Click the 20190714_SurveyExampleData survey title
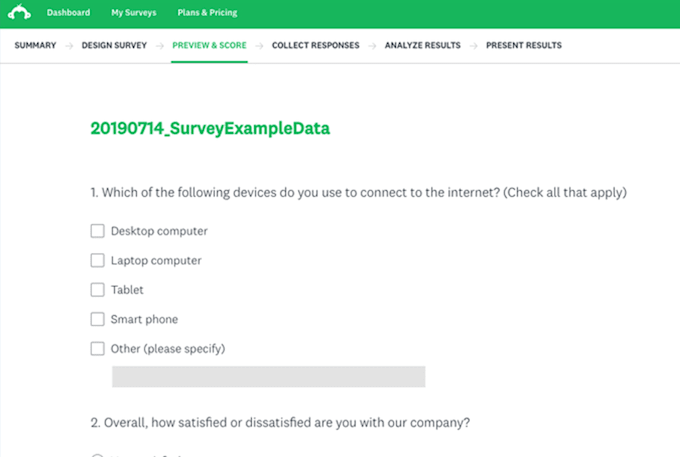 (x=210, y=128)
